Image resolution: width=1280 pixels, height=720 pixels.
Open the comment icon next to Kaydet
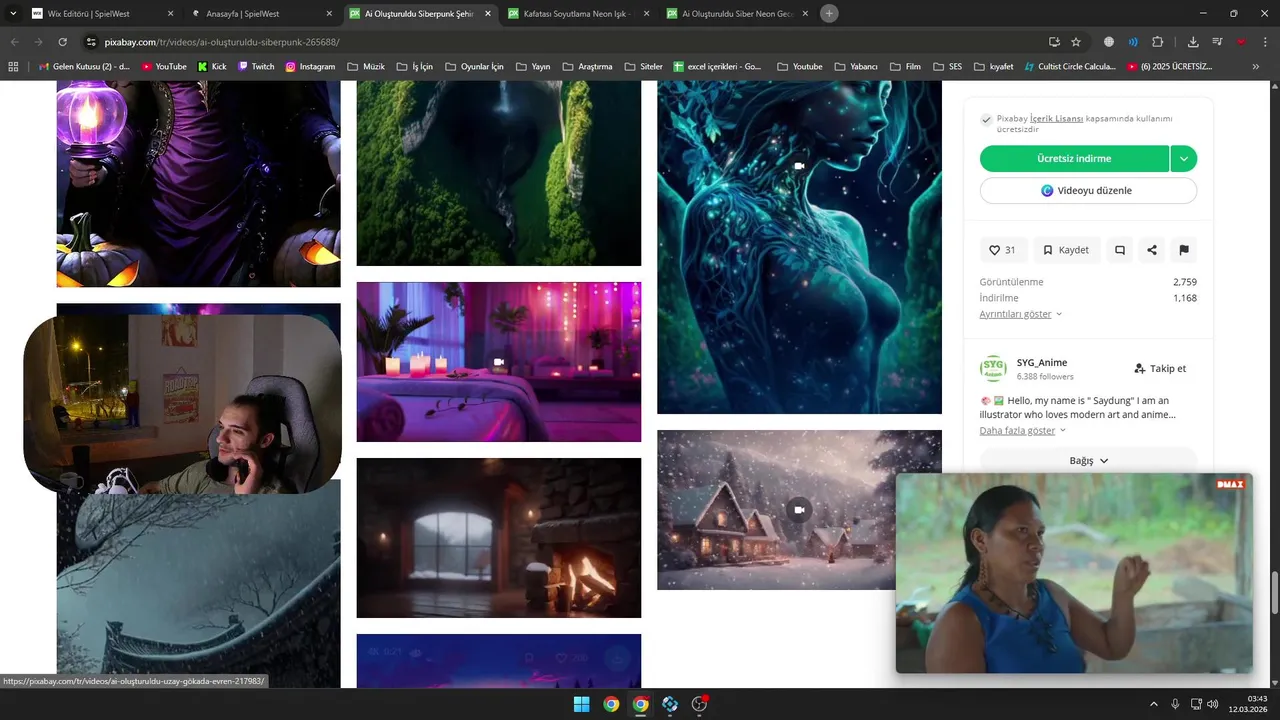tap(1120, 250)
